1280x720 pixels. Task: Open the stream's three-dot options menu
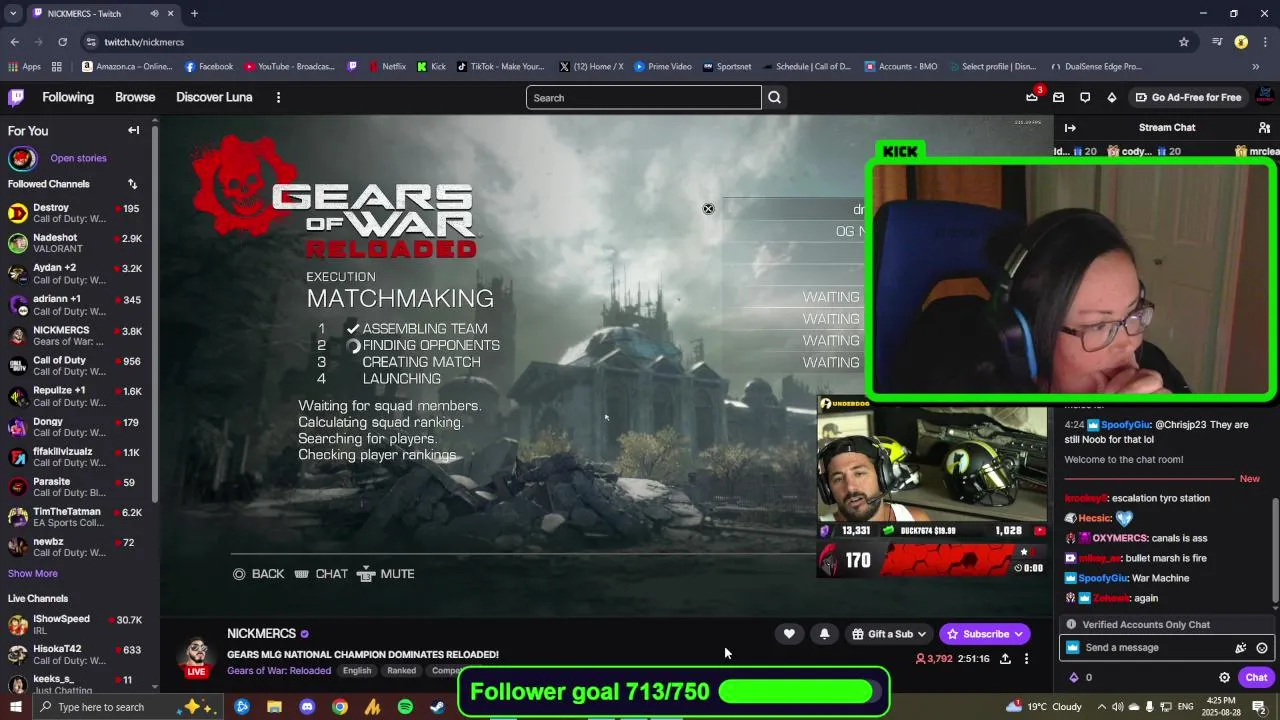tap(1026, 659)
